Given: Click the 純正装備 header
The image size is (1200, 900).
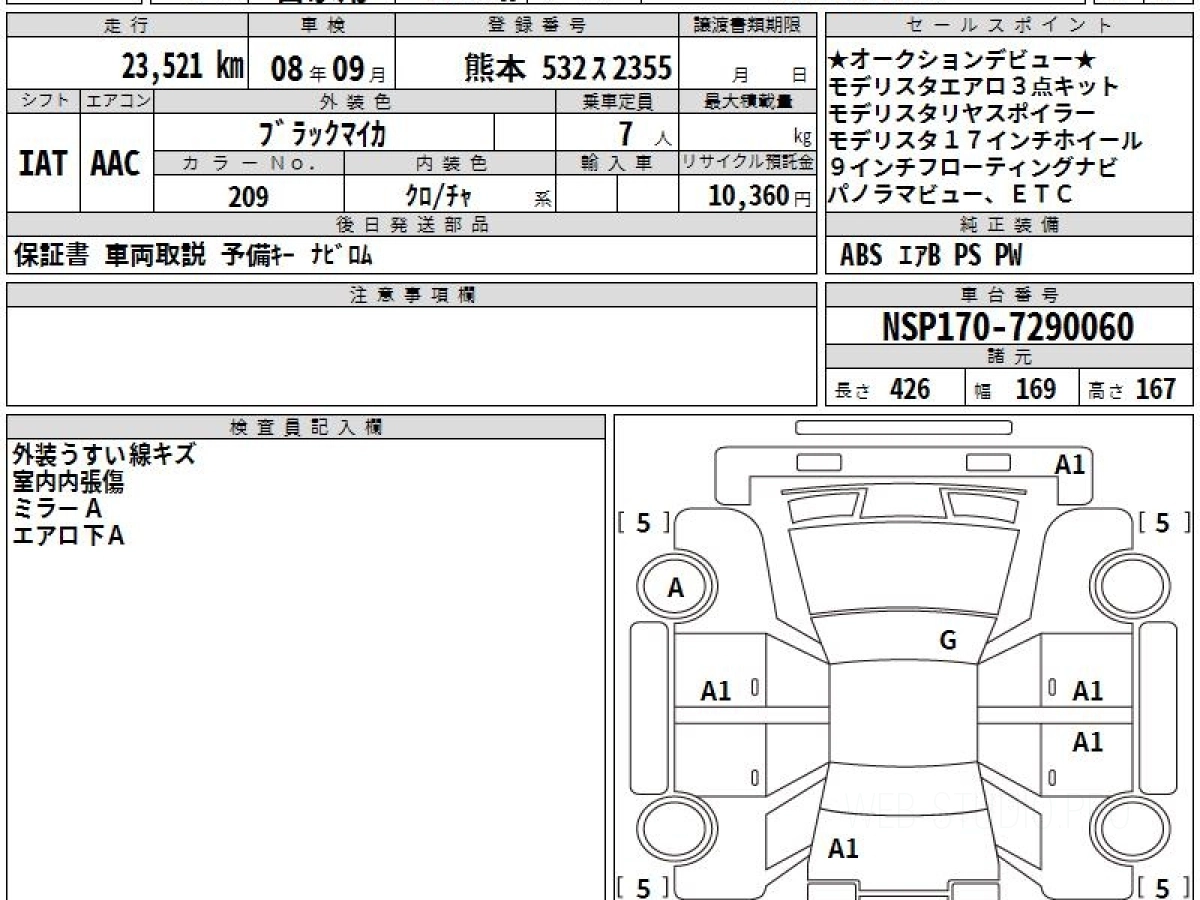Looking at the screenshot, I should click(1010, 224).
